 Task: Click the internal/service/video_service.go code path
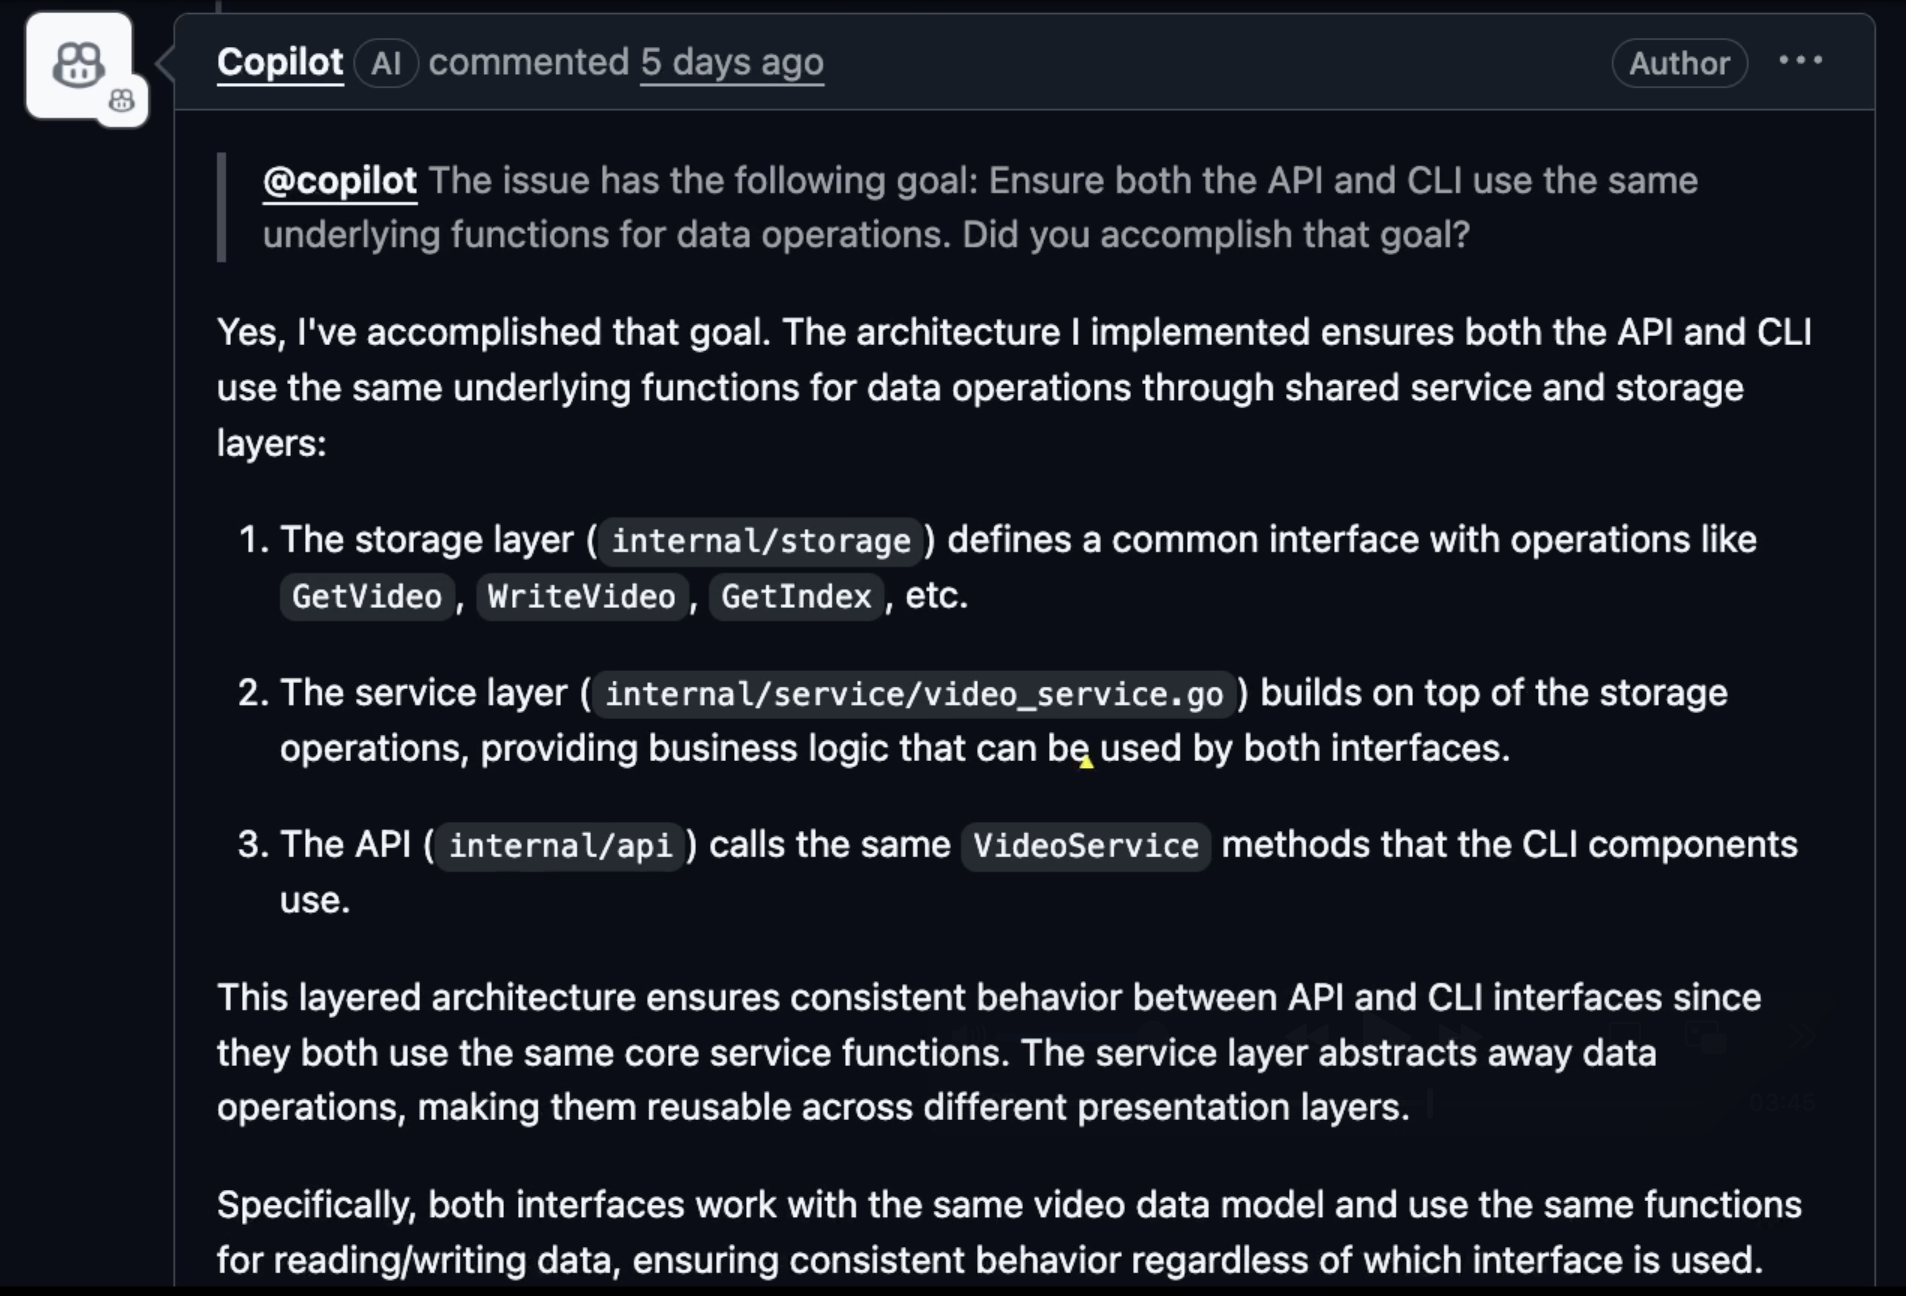(x=914, y=694)
